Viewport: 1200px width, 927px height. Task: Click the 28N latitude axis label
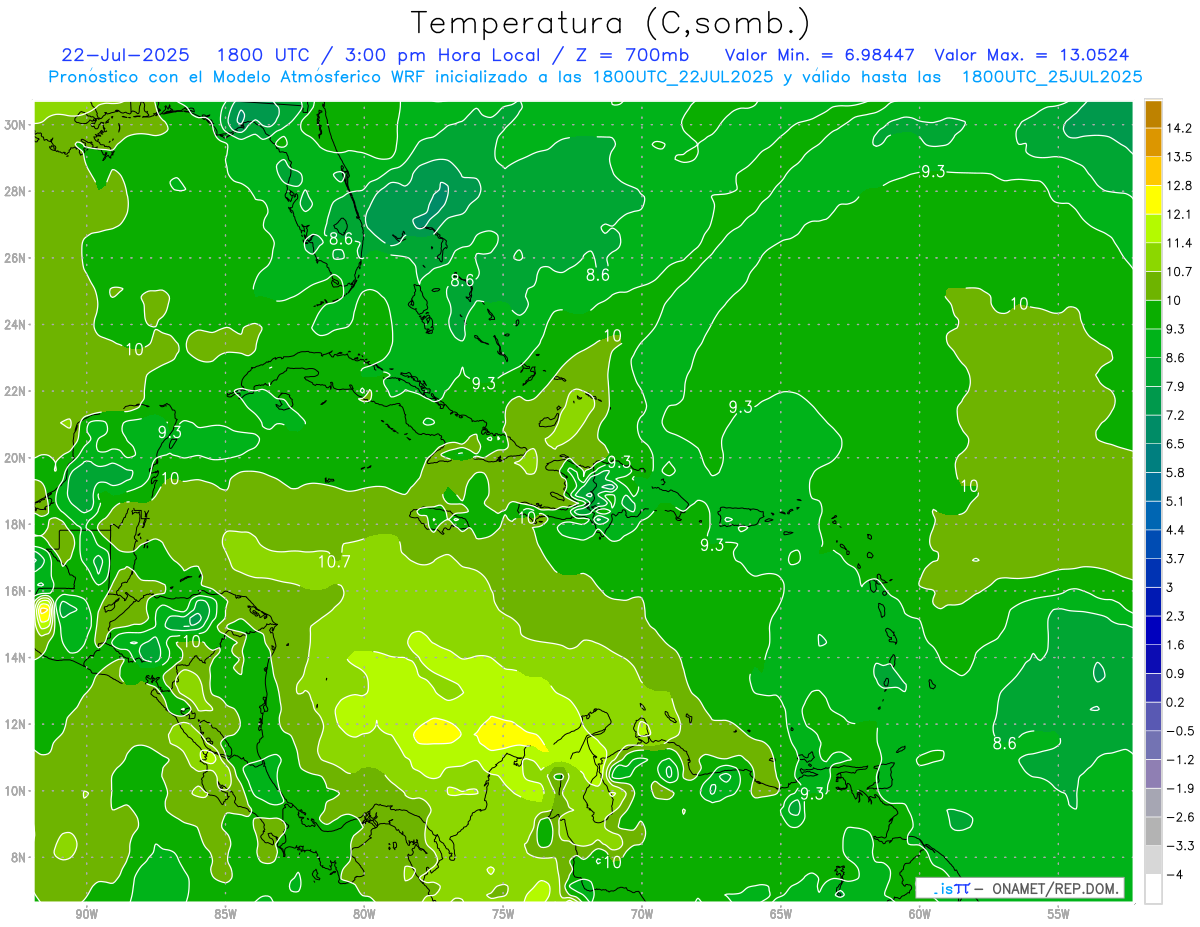click(16, 191)
